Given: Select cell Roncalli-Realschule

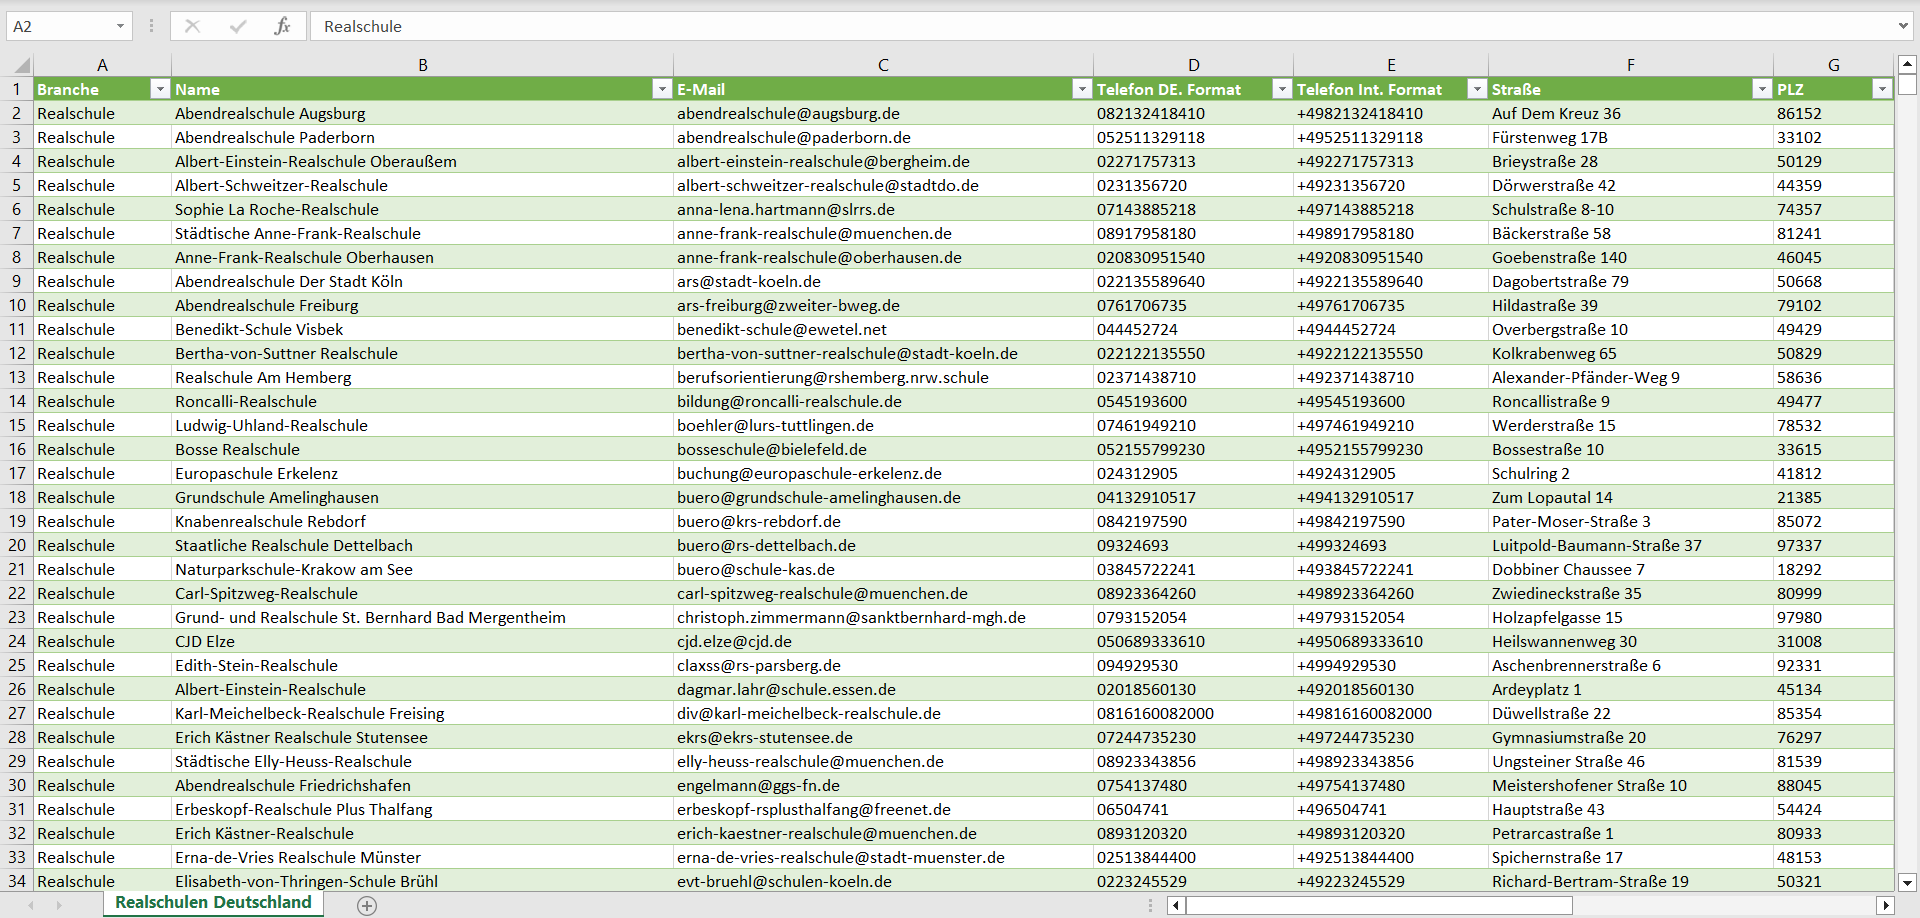Looking at the screenshot, I should 422,401.
